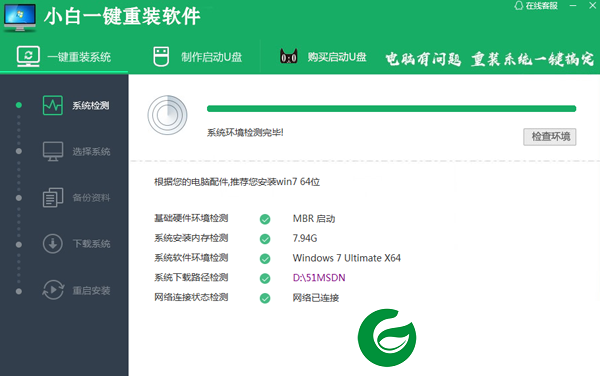Click the MBR 启动 value
The height and width of the screenshot is (376, 600).
click(x=314, y=218)
